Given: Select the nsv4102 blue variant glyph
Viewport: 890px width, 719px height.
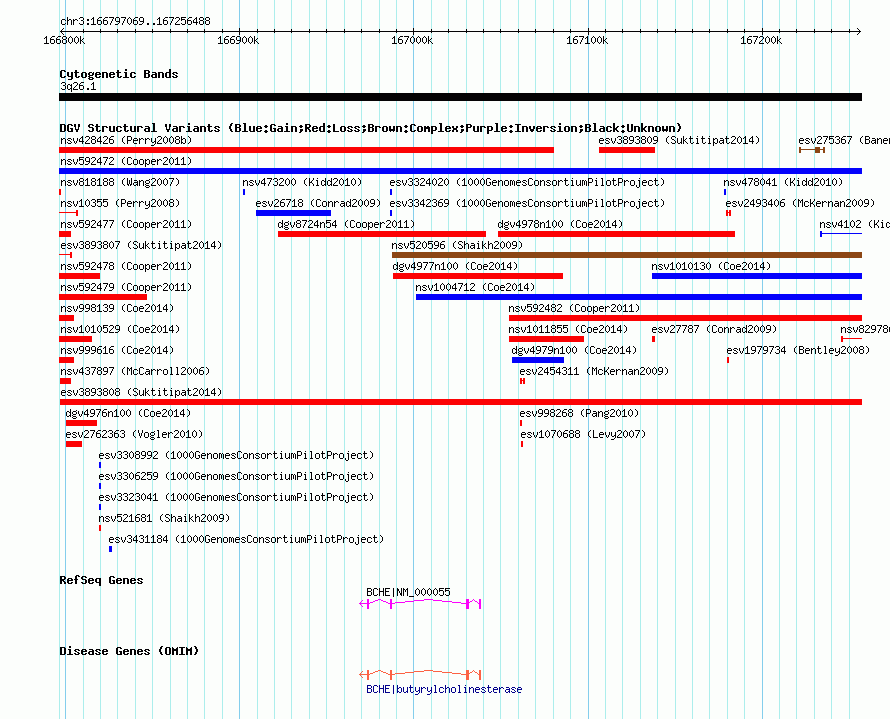Looking at the screenshot, I should click(841, 234).
